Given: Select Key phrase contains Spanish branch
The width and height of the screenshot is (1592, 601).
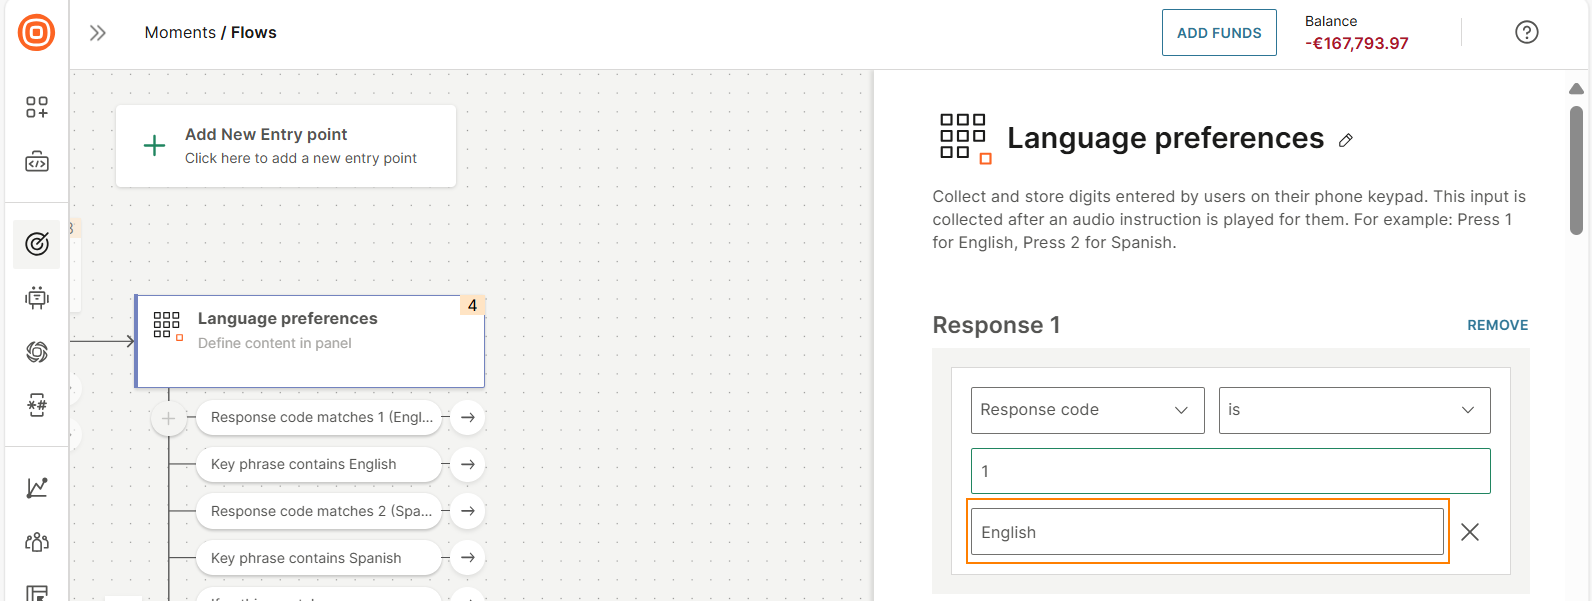Looking at the screenshot, I should (319, 558).
